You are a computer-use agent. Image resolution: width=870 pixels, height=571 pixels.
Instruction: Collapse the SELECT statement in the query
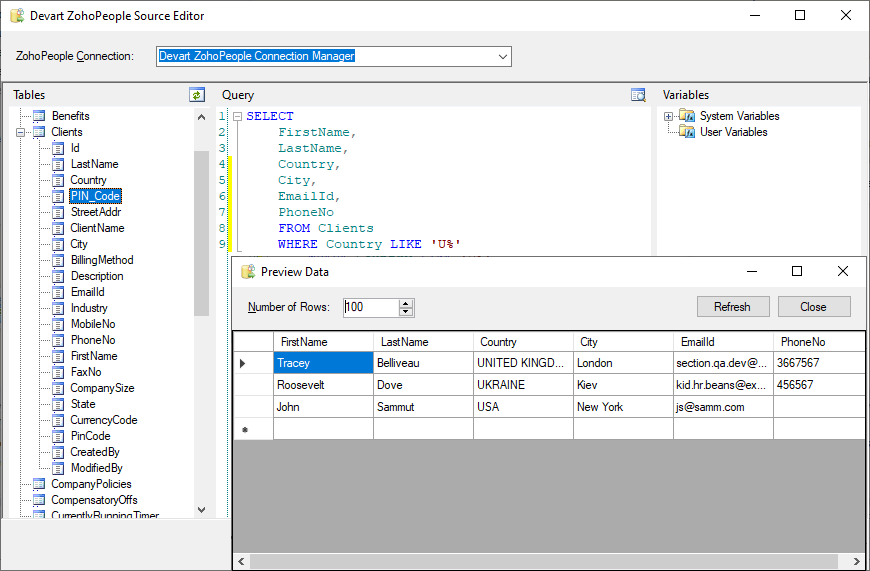tap(238, 116)
